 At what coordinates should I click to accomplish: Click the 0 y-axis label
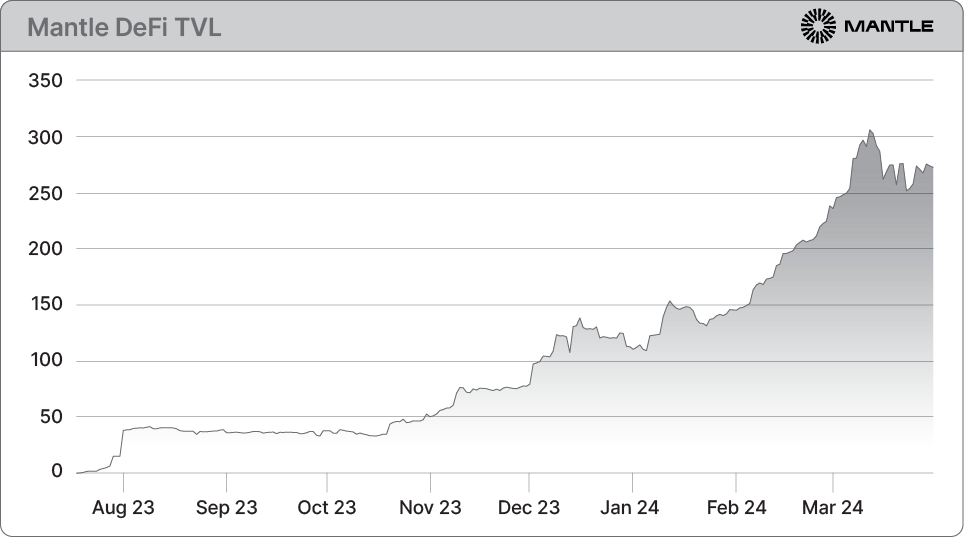(57, 471)
